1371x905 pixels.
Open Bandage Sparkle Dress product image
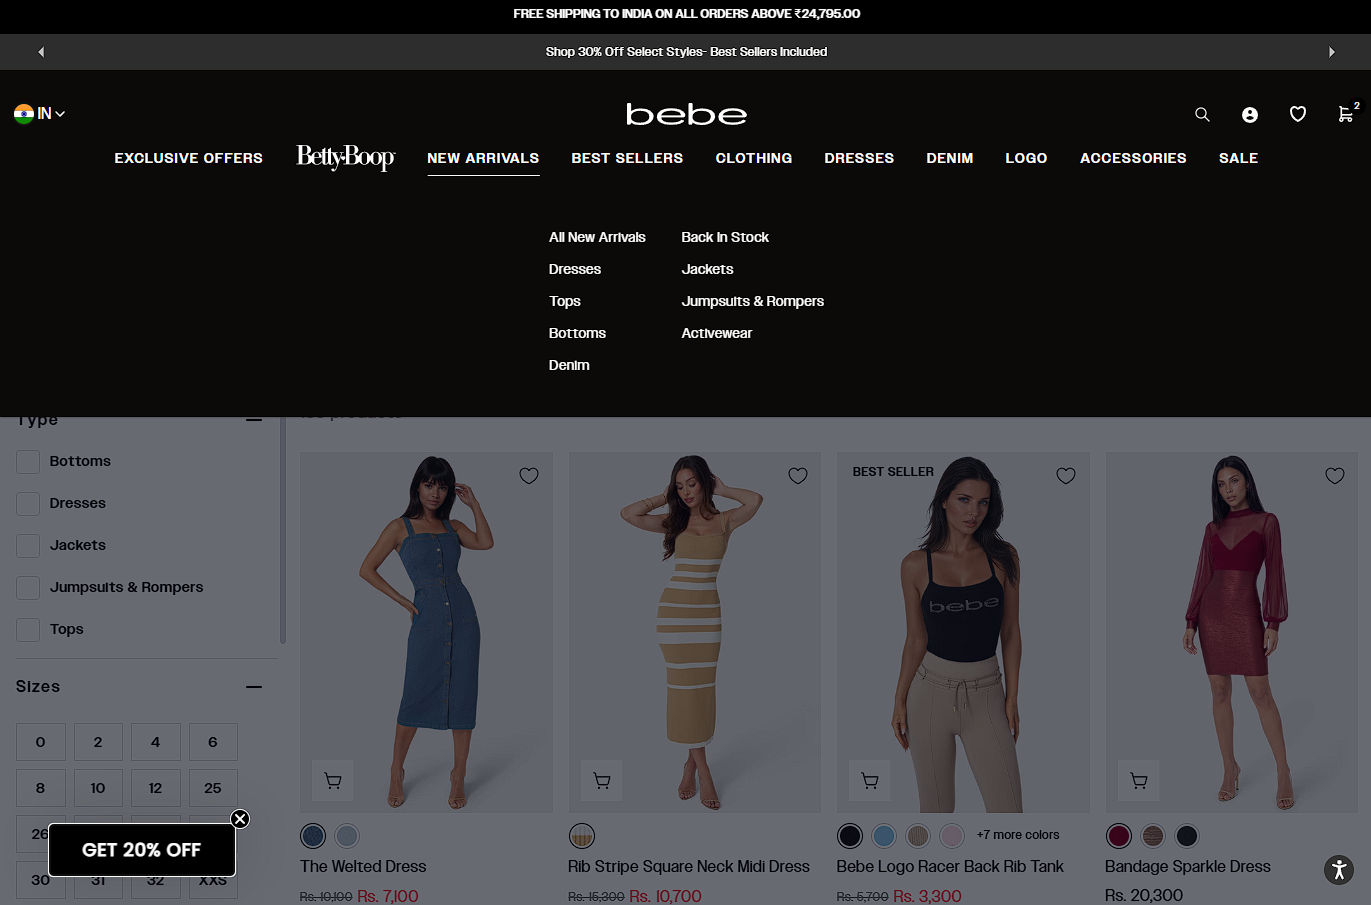tap(1232, 632)
